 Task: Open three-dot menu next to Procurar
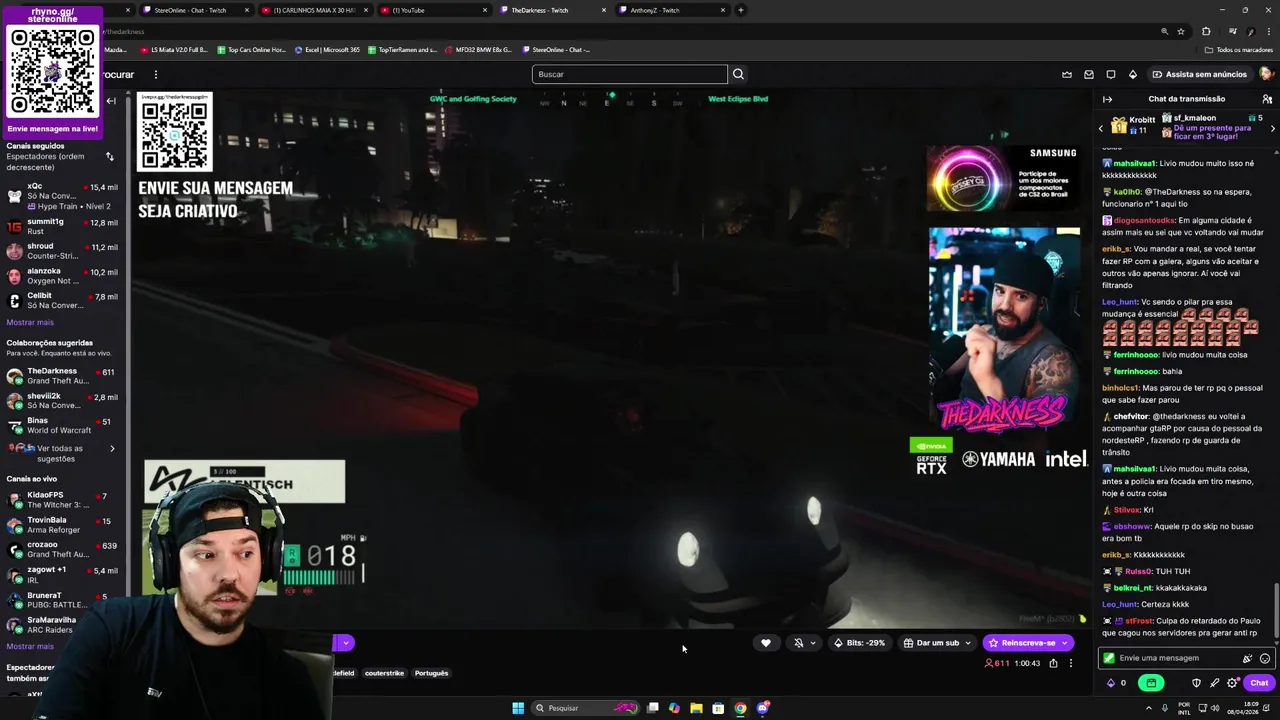coord(155,74)
